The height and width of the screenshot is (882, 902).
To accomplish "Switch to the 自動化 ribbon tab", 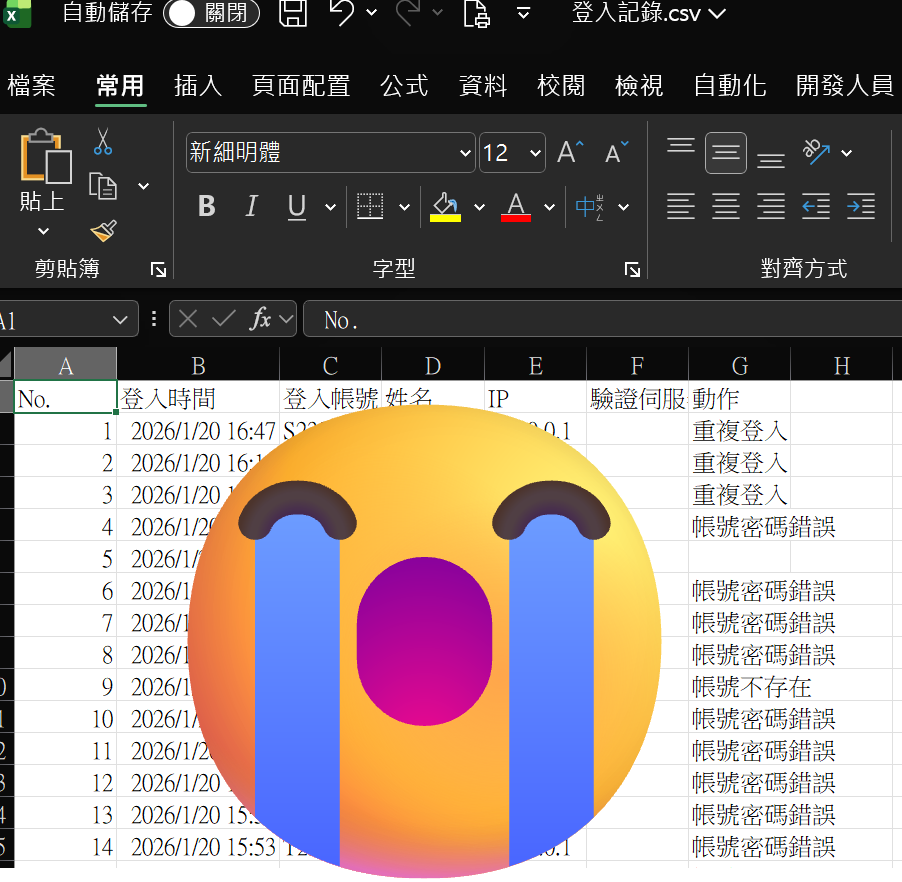I will coord(729,86).
